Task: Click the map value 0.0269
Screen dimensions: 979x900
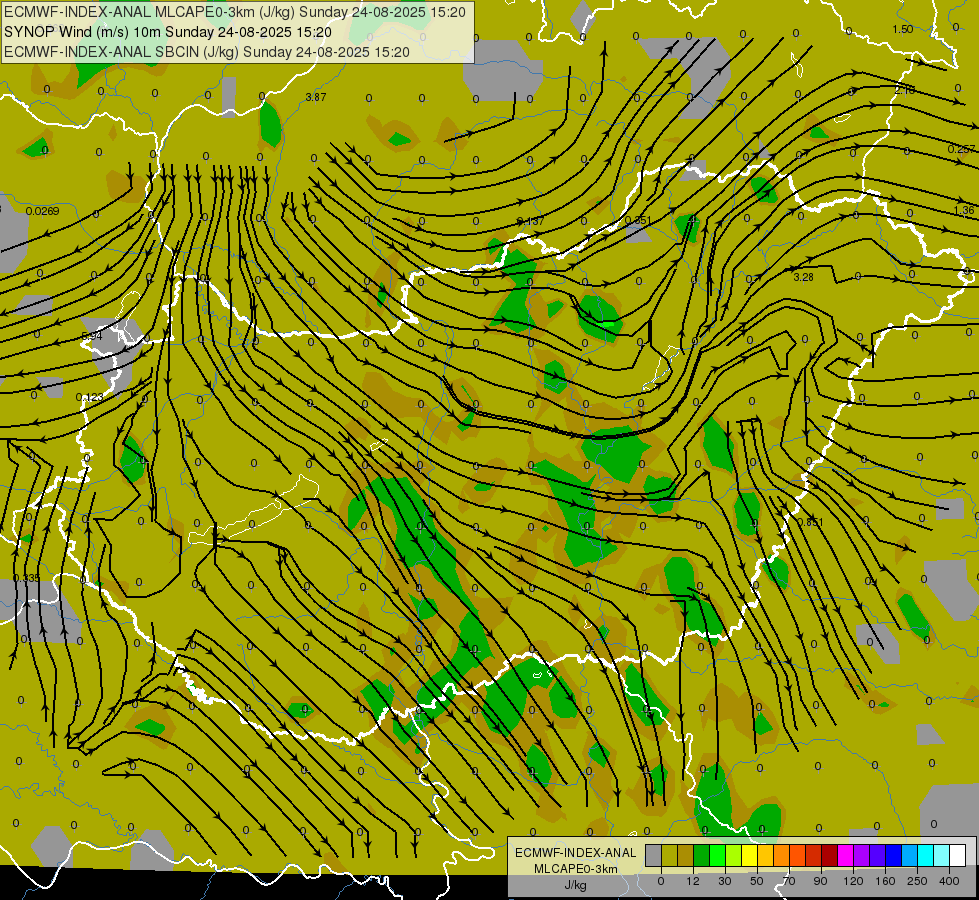Action: 42,211
